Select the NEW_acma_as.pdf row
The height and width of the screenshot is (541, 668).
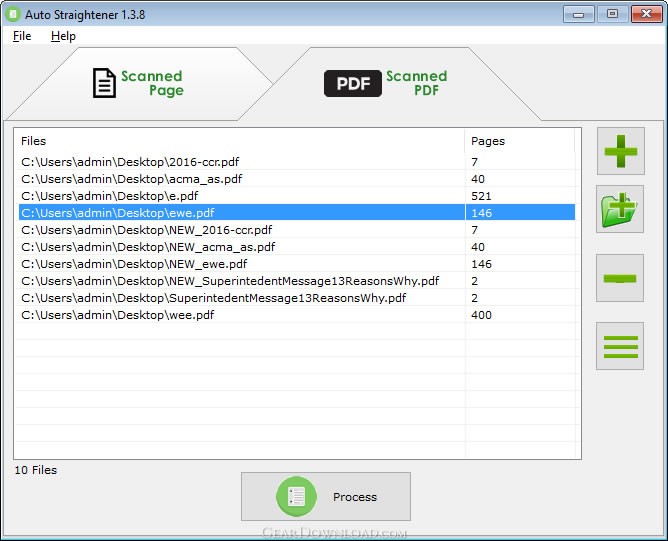point(297,247)
